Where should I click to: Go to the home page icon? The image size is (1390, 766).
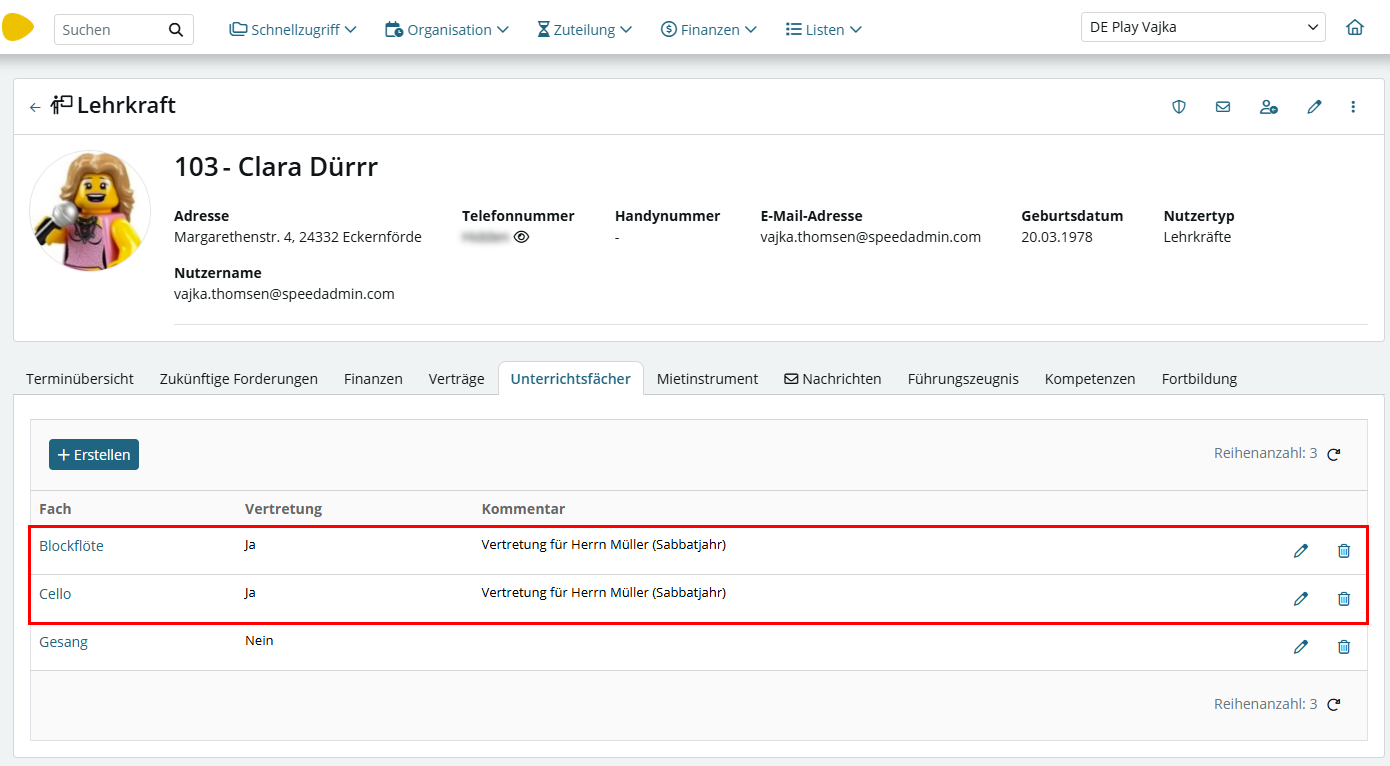click(x=1355, y=28)
